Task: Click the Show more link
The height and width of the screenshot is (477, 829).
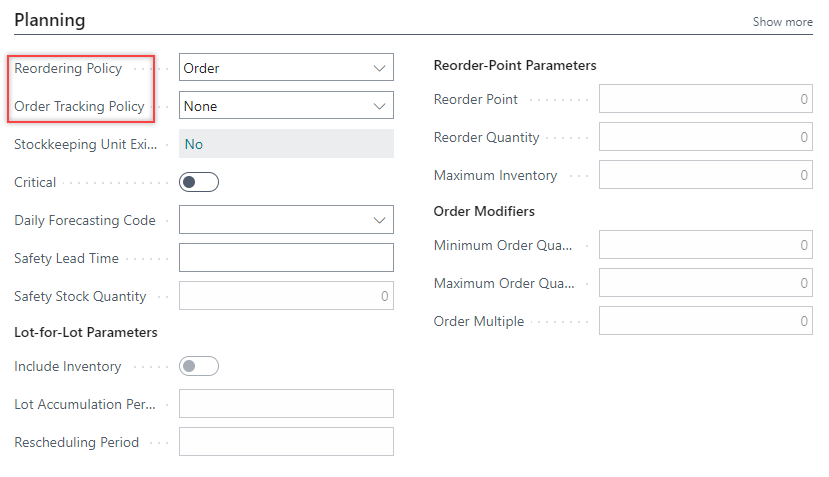Action: [782, 22]
